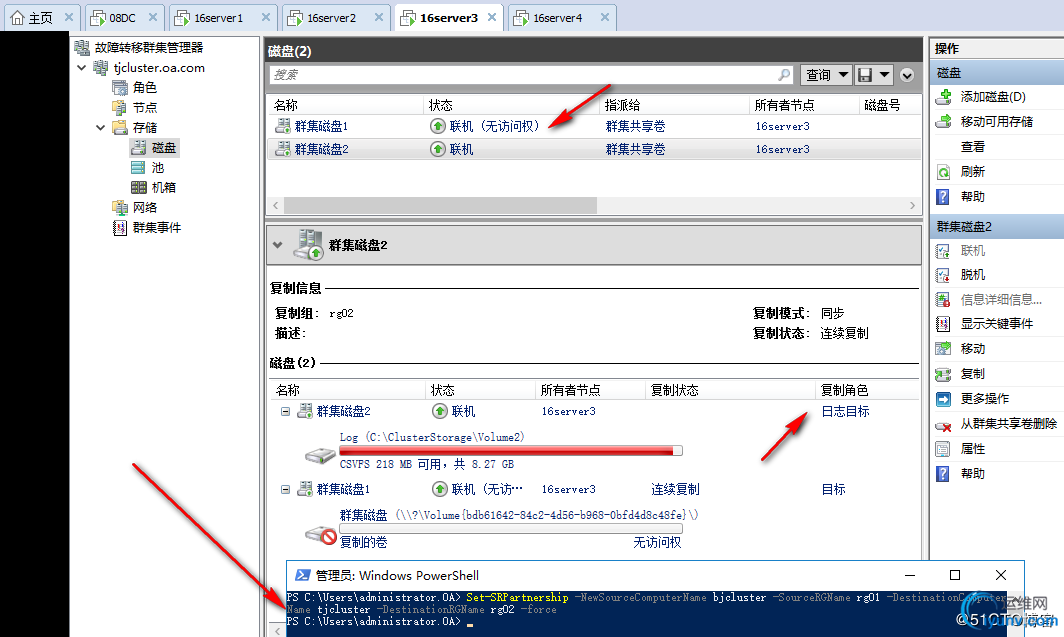
Task: Click the save query disk icon
Action: click(864, 75)
